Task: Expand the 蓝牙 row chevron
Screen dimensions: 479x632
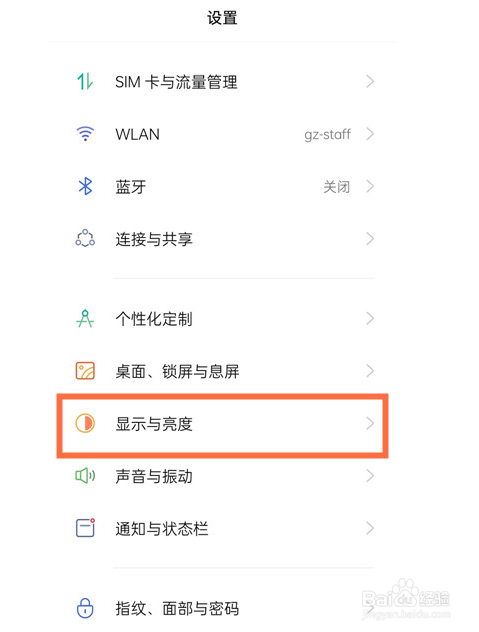Action: coord(370,186)
